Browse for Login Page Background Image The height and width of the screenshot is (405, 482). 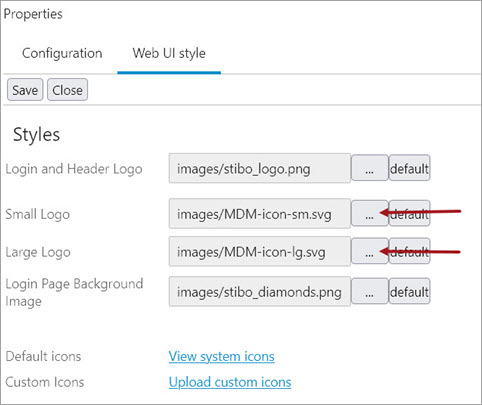[370, 291]
